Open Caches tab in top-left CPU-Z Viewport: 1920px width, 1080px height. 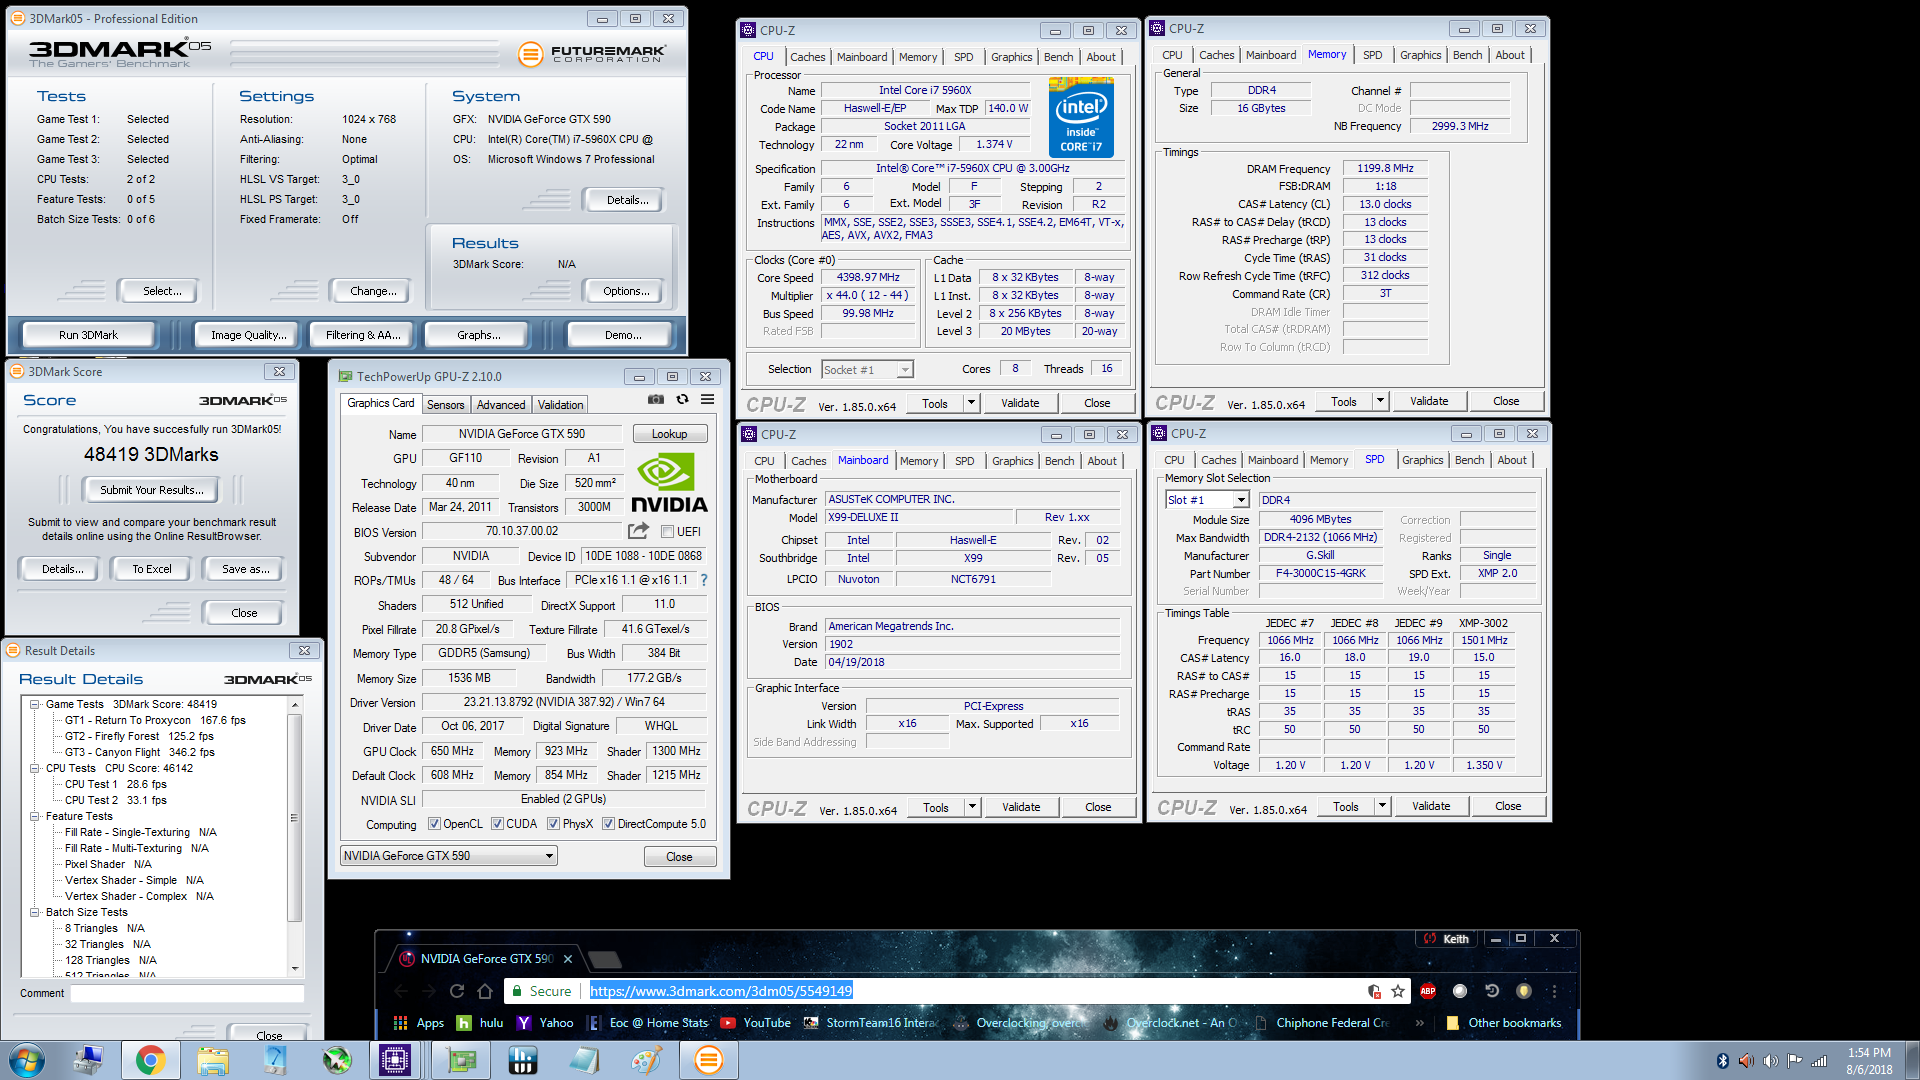[x=808, y=57]
